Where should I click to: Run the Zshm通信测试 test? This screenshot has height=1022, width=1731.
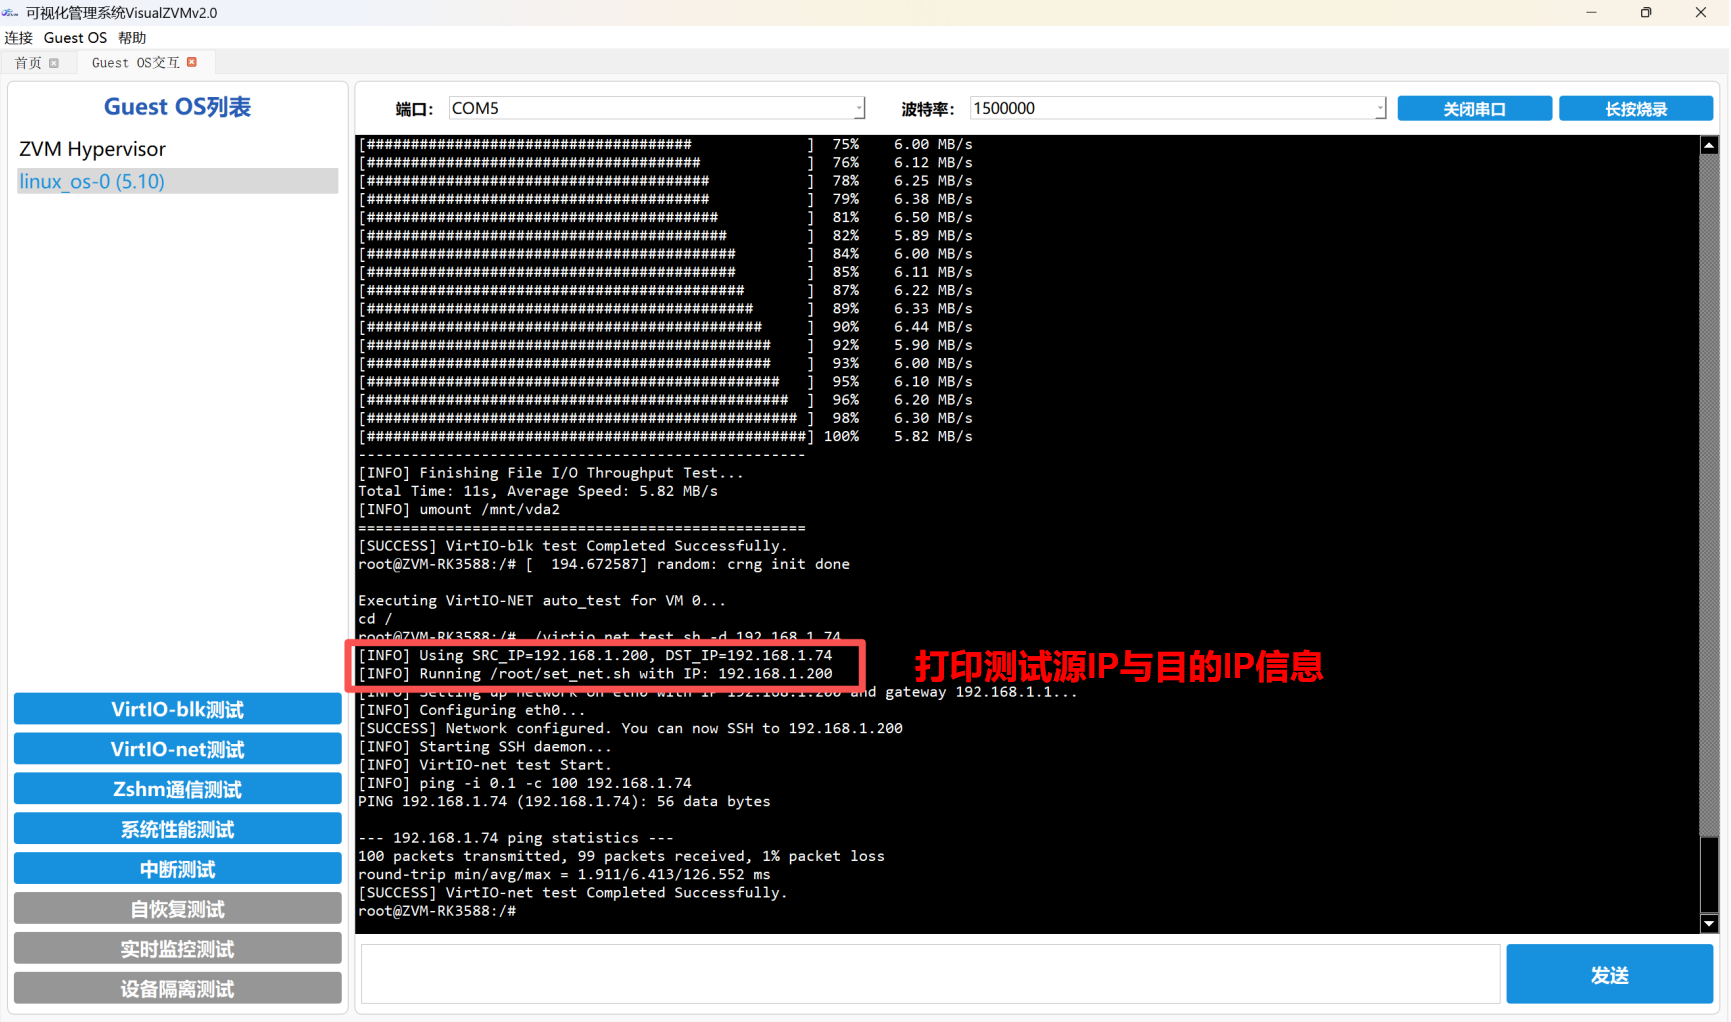click(x=177, y=789)
